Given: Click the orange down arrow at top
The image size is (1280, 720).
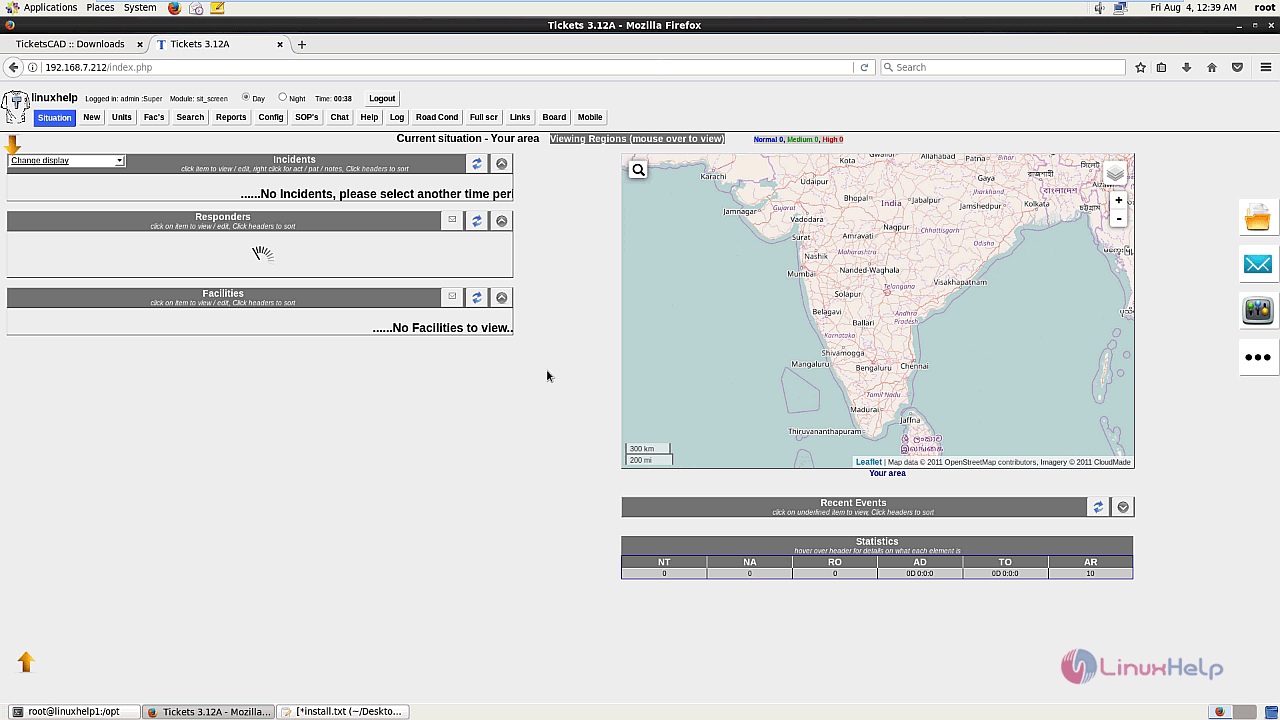Looking at the screenshot, I should (13, 146).
